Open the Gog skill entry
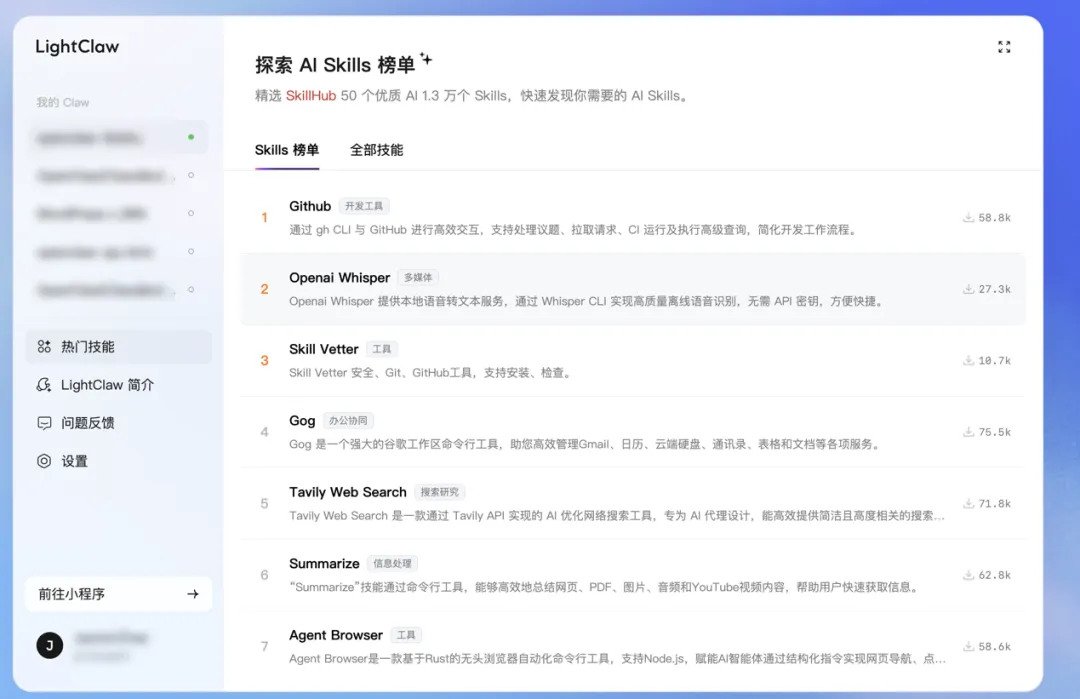1080x699 pixels. tap(632, 432)
